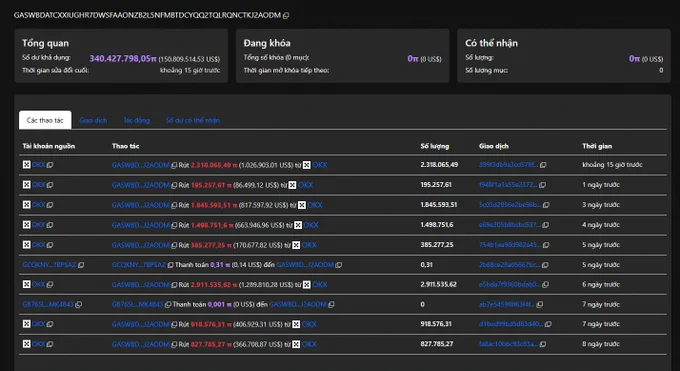Image resolution: width=680 pixels, height=371 pixels.
Task: Copy transaction hash in the 827.785,27 row
Action: tap(543, 344)
